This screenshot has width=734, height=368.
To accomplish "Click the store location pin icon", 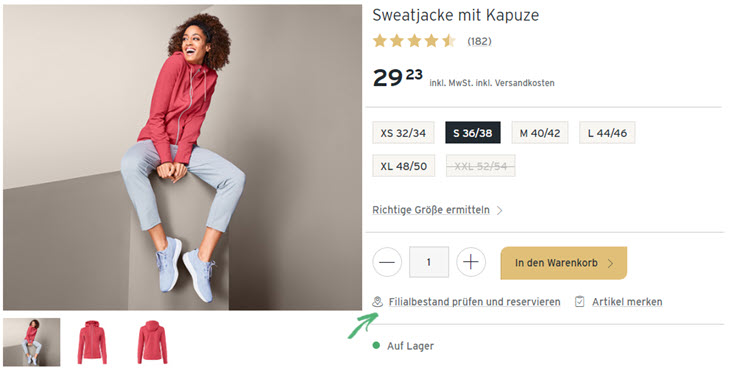I will click(377, 302).
